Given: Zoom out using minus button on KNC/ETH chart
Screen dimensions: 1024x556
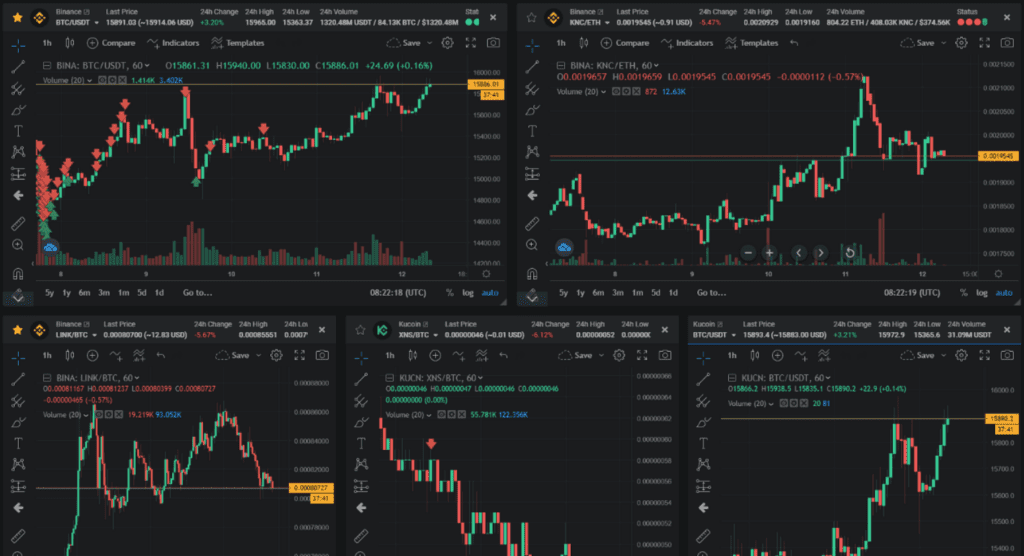Looking at the screenshot, I should tap(748, 253).
